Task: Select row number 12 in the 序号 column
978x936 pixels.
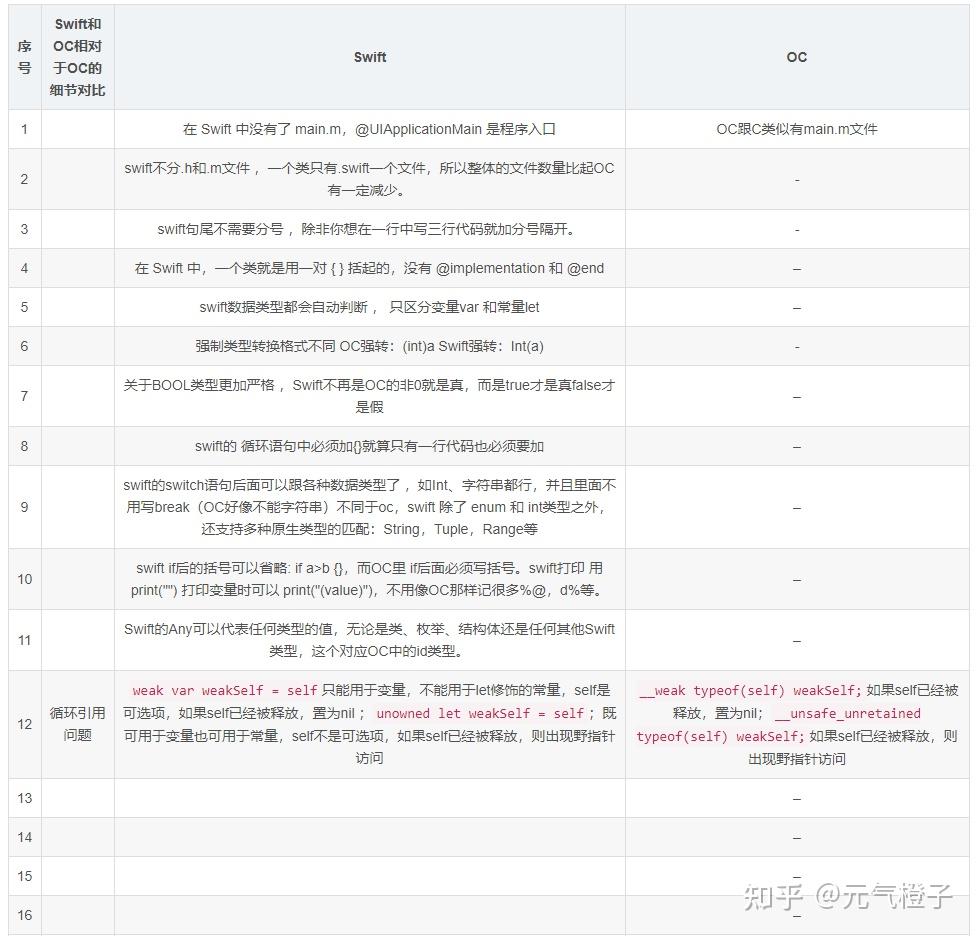Action: [23, 724]
